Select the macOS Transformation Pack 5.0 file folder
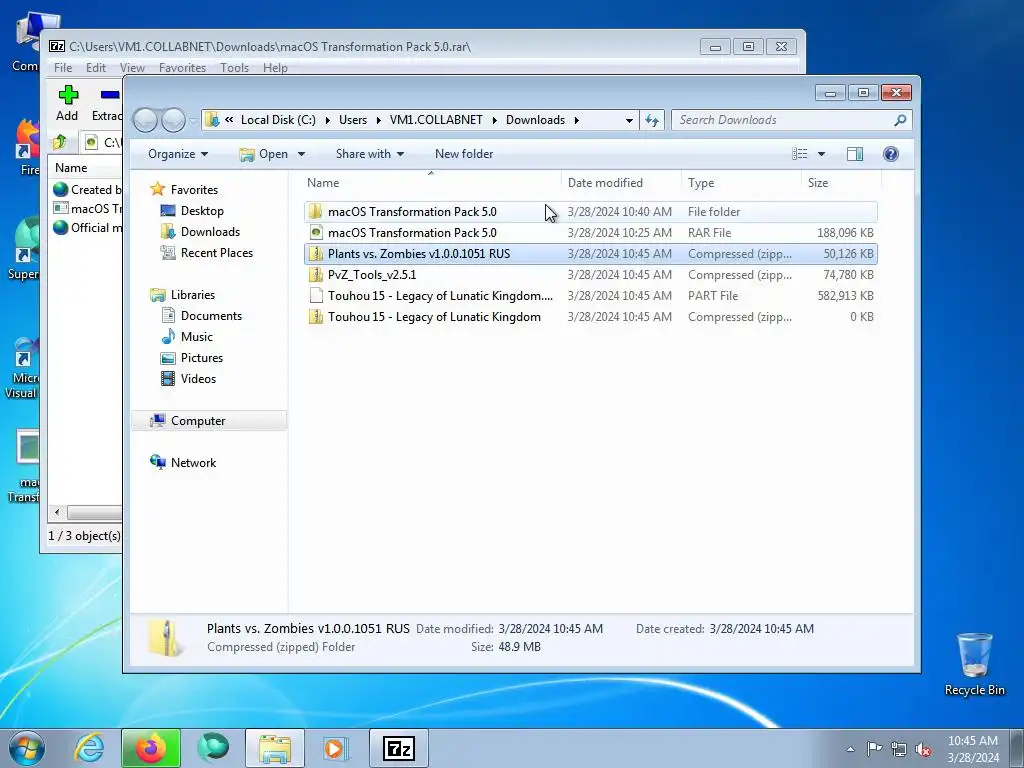This screenshot has height=768, width=1024. (590, 212)
